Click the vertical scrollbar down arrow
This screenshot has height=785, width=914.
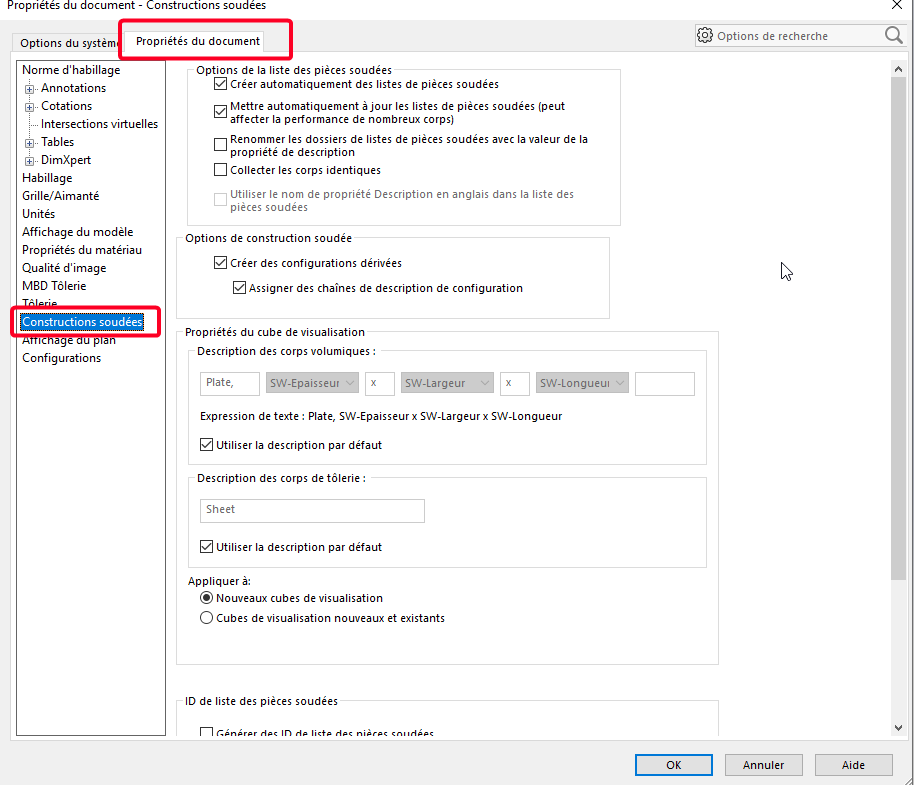[x=899, y=729]
